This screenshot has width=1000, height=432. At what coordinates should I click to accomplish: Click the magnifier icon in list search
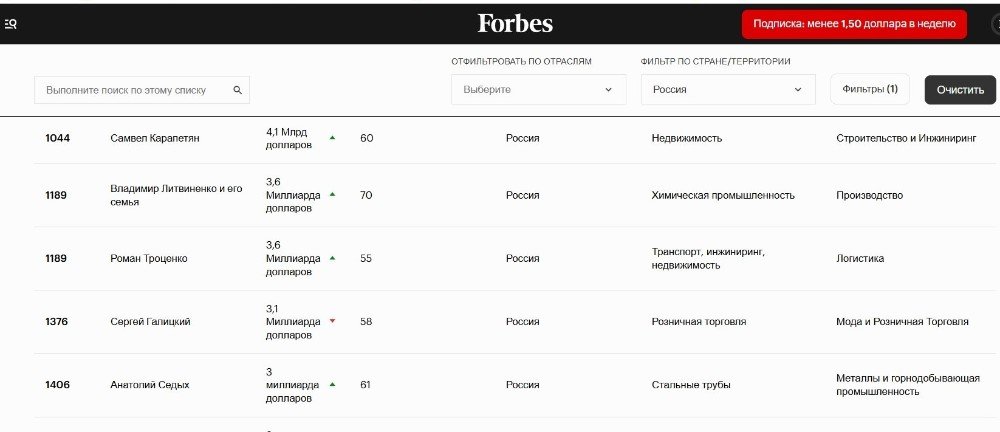(x=238, y=90)
